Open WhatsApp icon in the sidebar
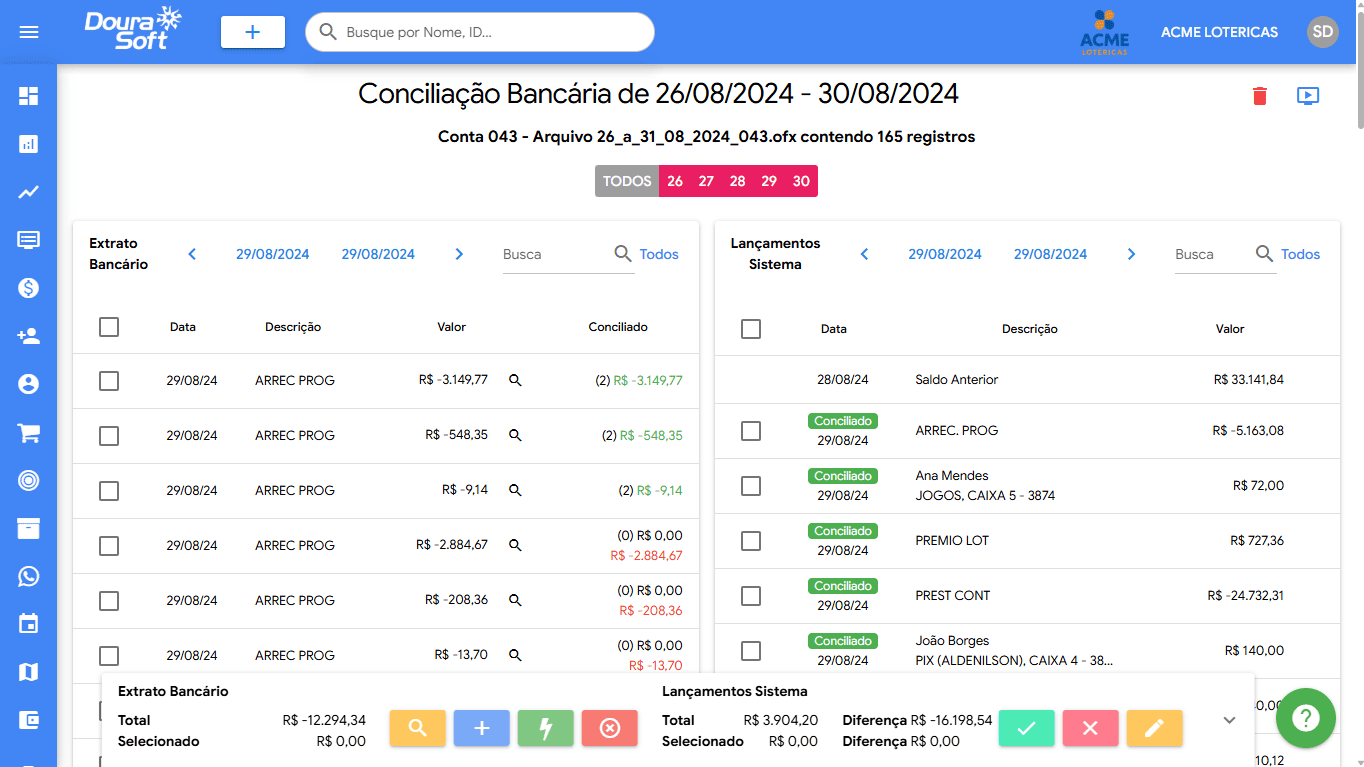1364x767 pixels. coord(28,575)
